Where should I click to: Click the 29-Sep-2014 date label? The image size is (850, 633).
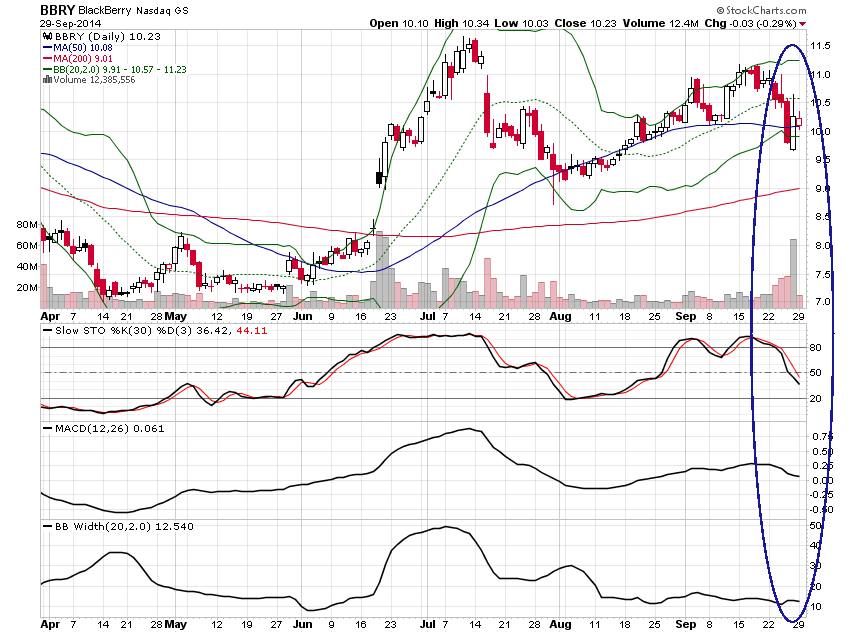70,24
